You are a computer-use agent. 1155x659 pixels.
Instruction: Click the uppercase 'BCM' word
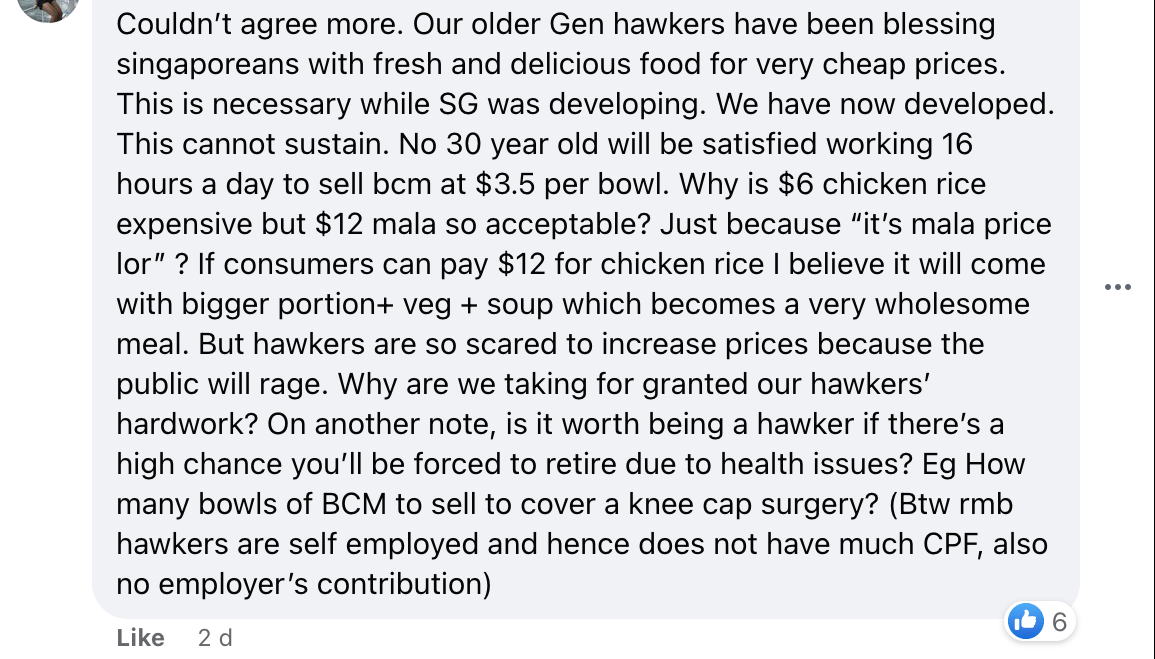(x=354, y=504)
